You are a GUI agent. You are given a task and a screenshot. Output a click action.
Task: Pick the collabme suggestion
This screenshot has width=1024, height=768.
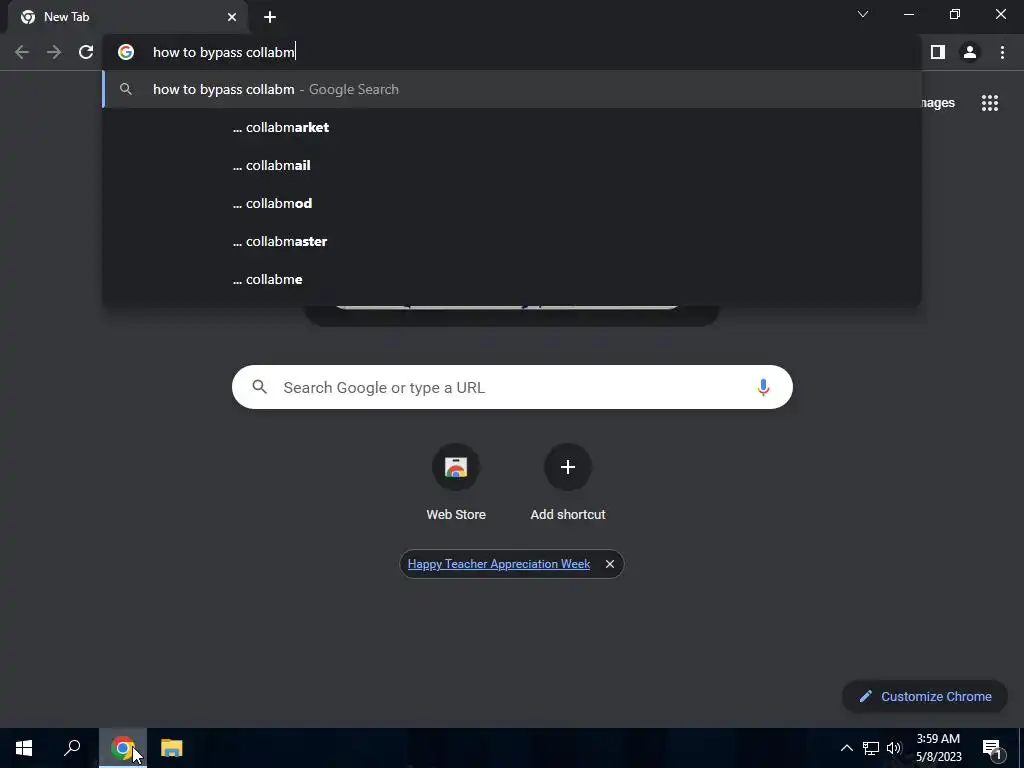pos(512,279)
